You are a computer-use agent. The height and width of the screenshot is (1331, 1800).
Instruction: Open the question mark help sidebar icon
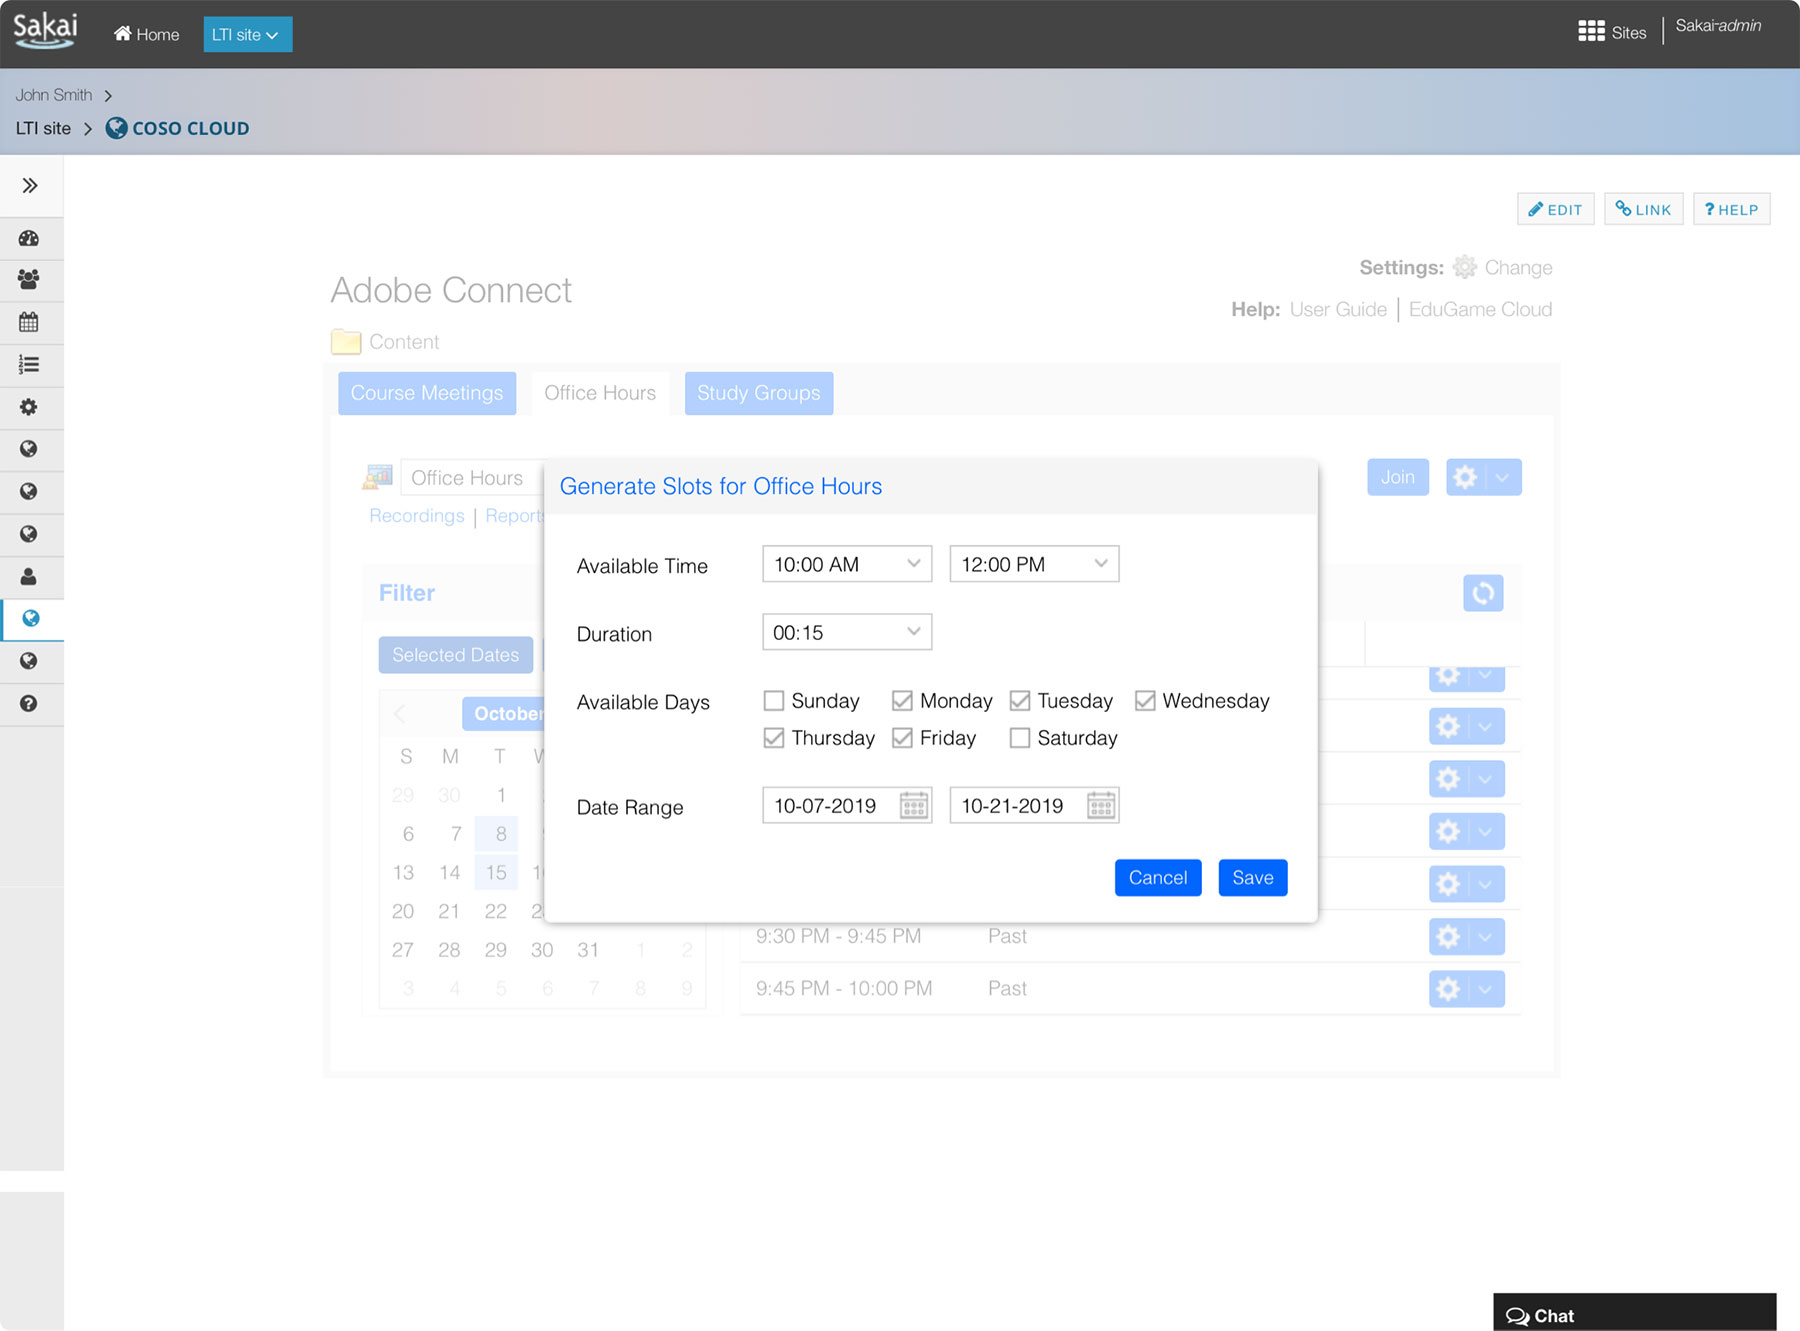coord(29,704)
